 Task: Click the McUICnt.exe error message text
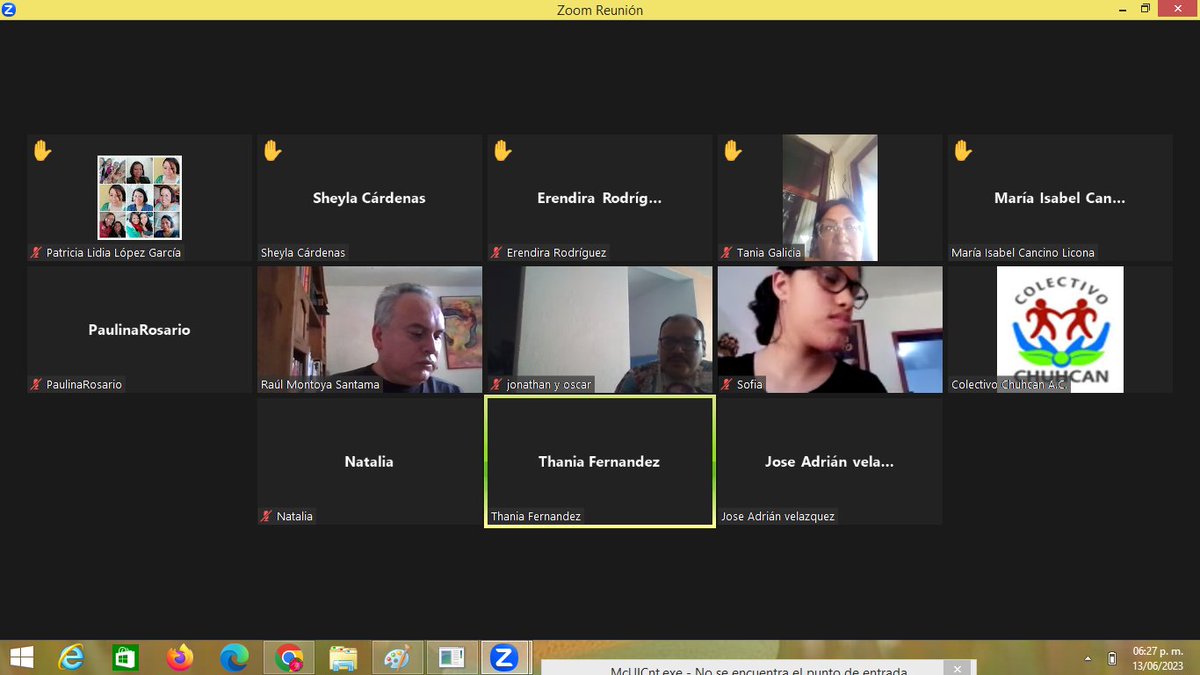tap(758, 670)
